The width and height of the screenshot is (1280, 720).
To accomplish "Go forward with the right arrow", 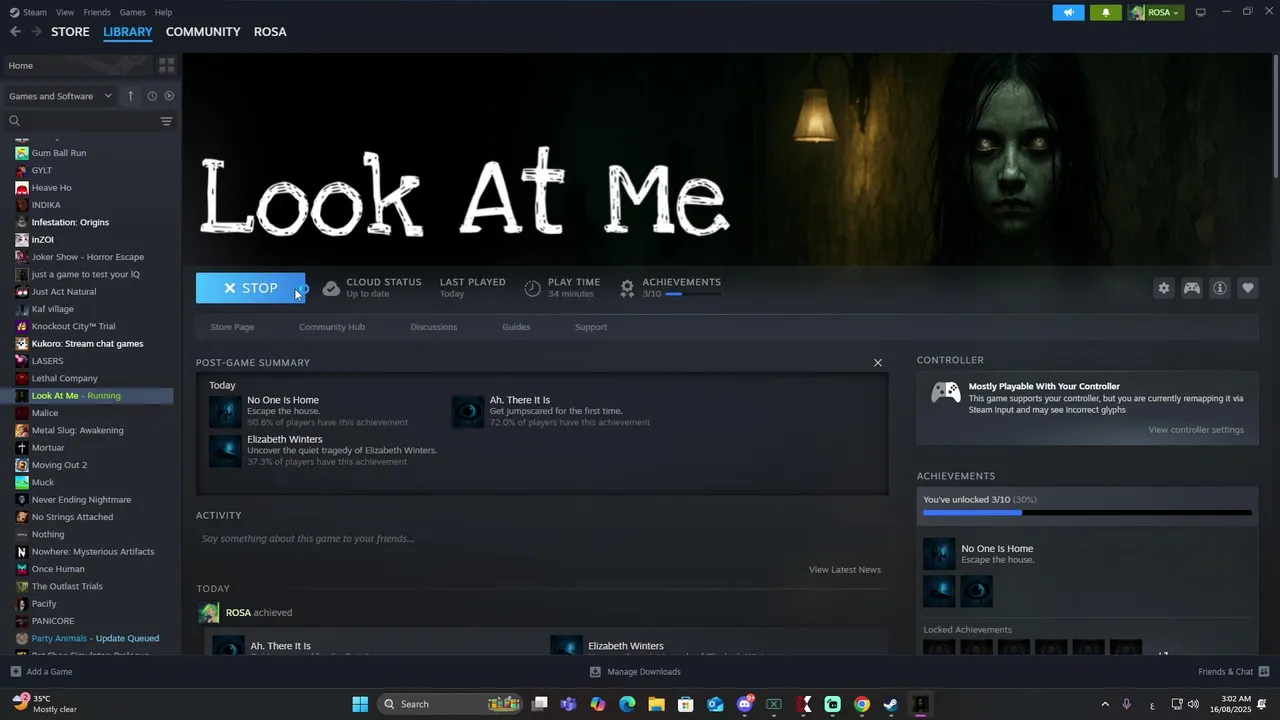I will tap(36, 32).
